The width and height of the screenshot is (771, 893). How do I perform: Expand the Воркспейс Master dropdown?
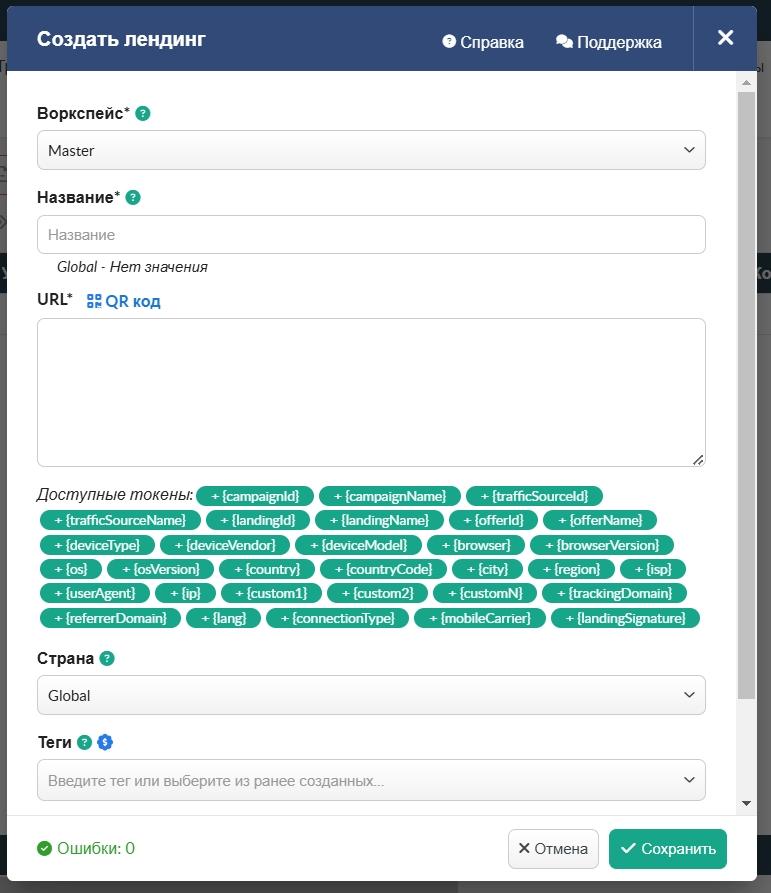click(371, 150)
